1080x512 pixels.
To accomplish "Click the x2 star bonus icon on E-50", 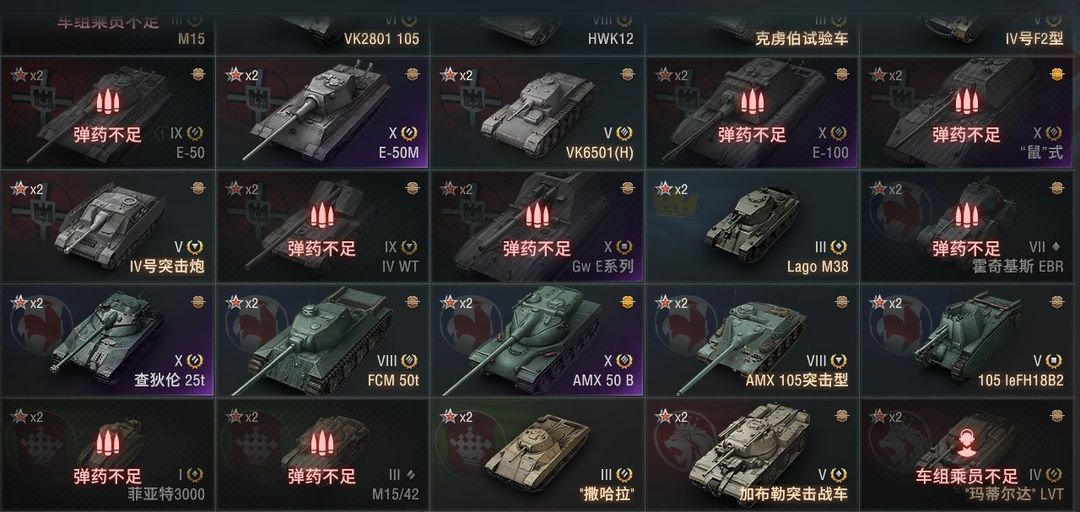I will 28,75.
